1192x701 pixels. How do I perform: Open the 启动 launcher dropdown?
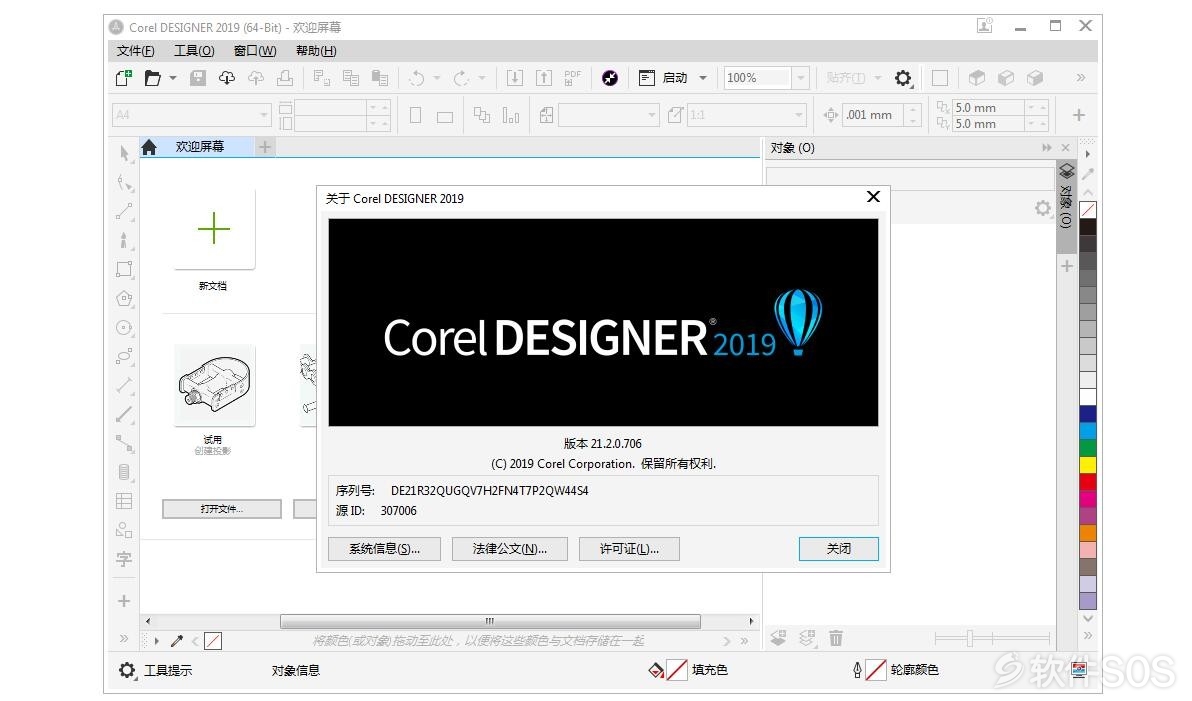(x=702, y=78)
